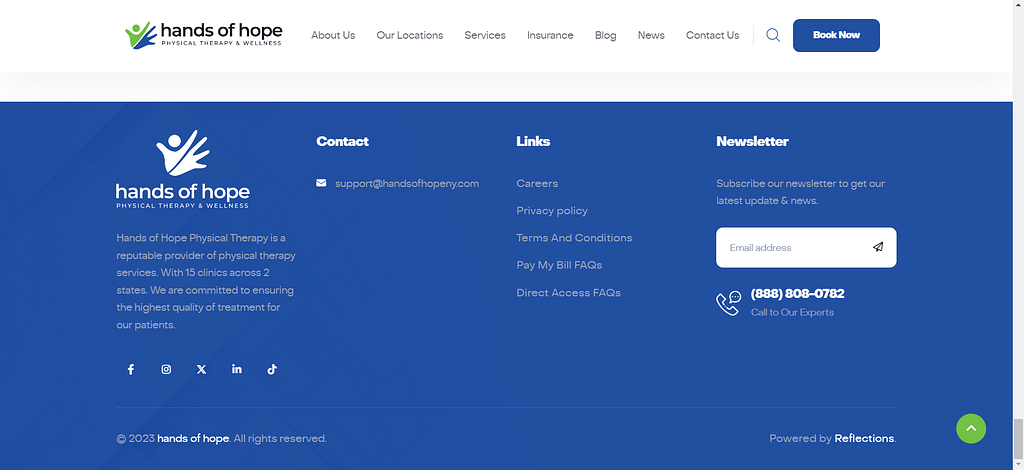Open the Our Locations menu item
The width and height of the screenshot is (1024, 470).
[409, 35]
